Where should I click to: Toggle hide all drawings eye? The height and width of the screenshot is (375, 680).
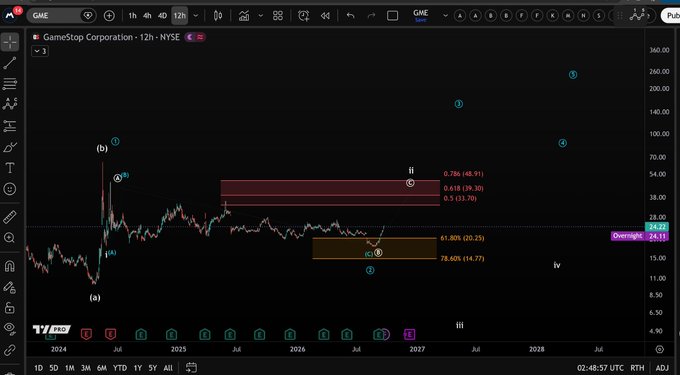[10, 328]
